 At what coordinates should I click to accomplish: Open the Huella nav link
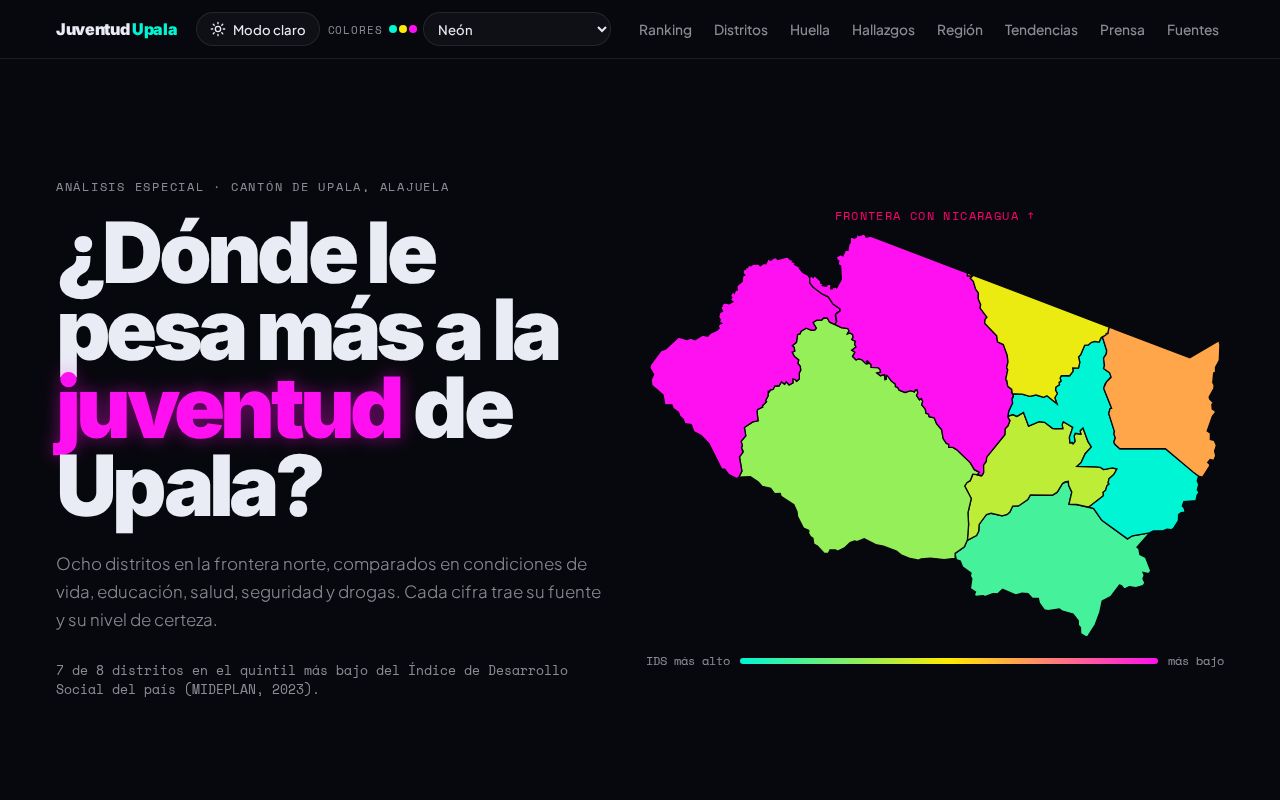click(x=810, y=30)
